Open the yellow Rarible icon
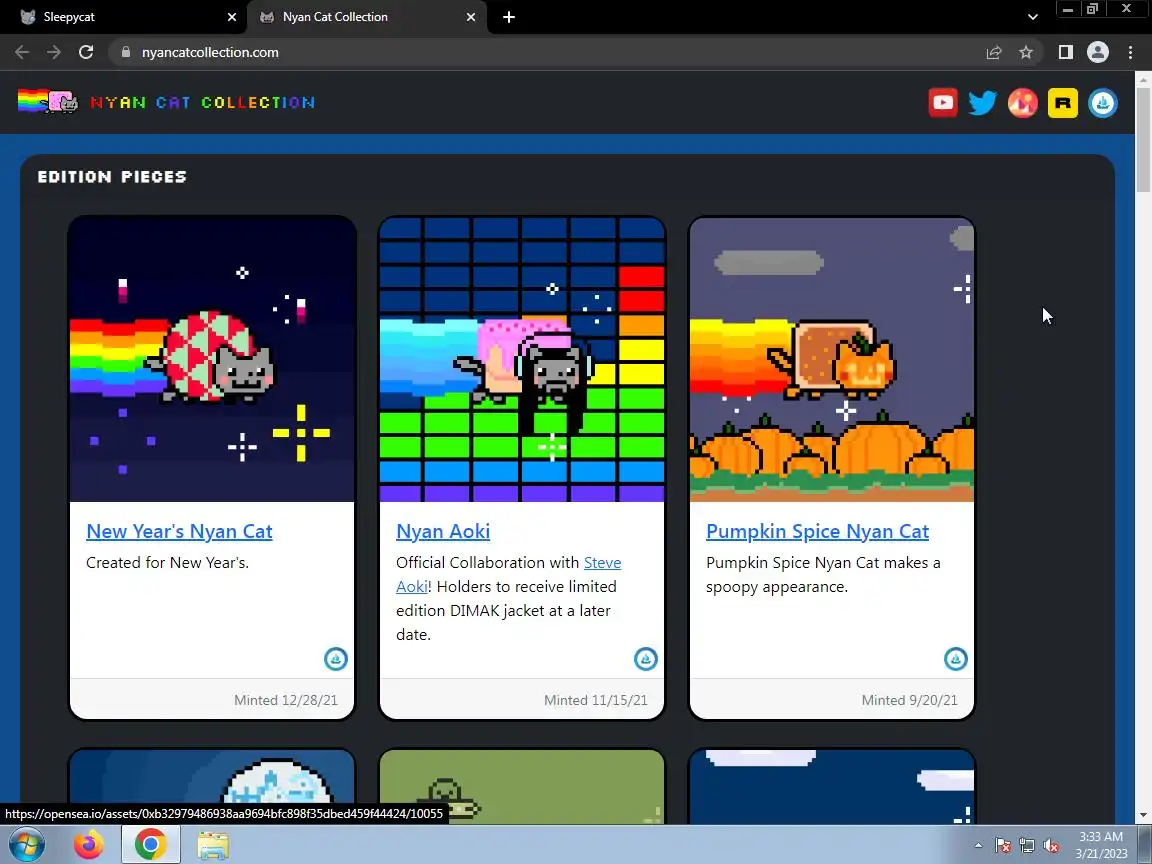The height and width of the screenshot is (864, 1152). coord(1062,102)
